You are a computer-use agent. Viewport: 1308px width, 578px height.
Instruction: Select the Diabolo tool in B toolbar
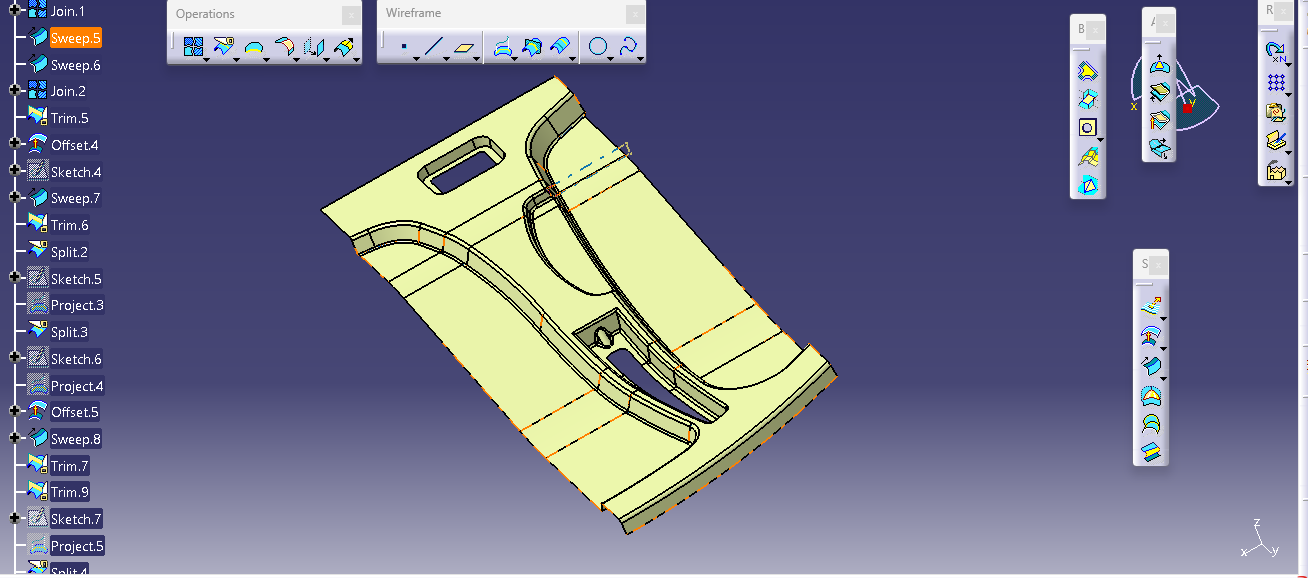coord(1087,99)
